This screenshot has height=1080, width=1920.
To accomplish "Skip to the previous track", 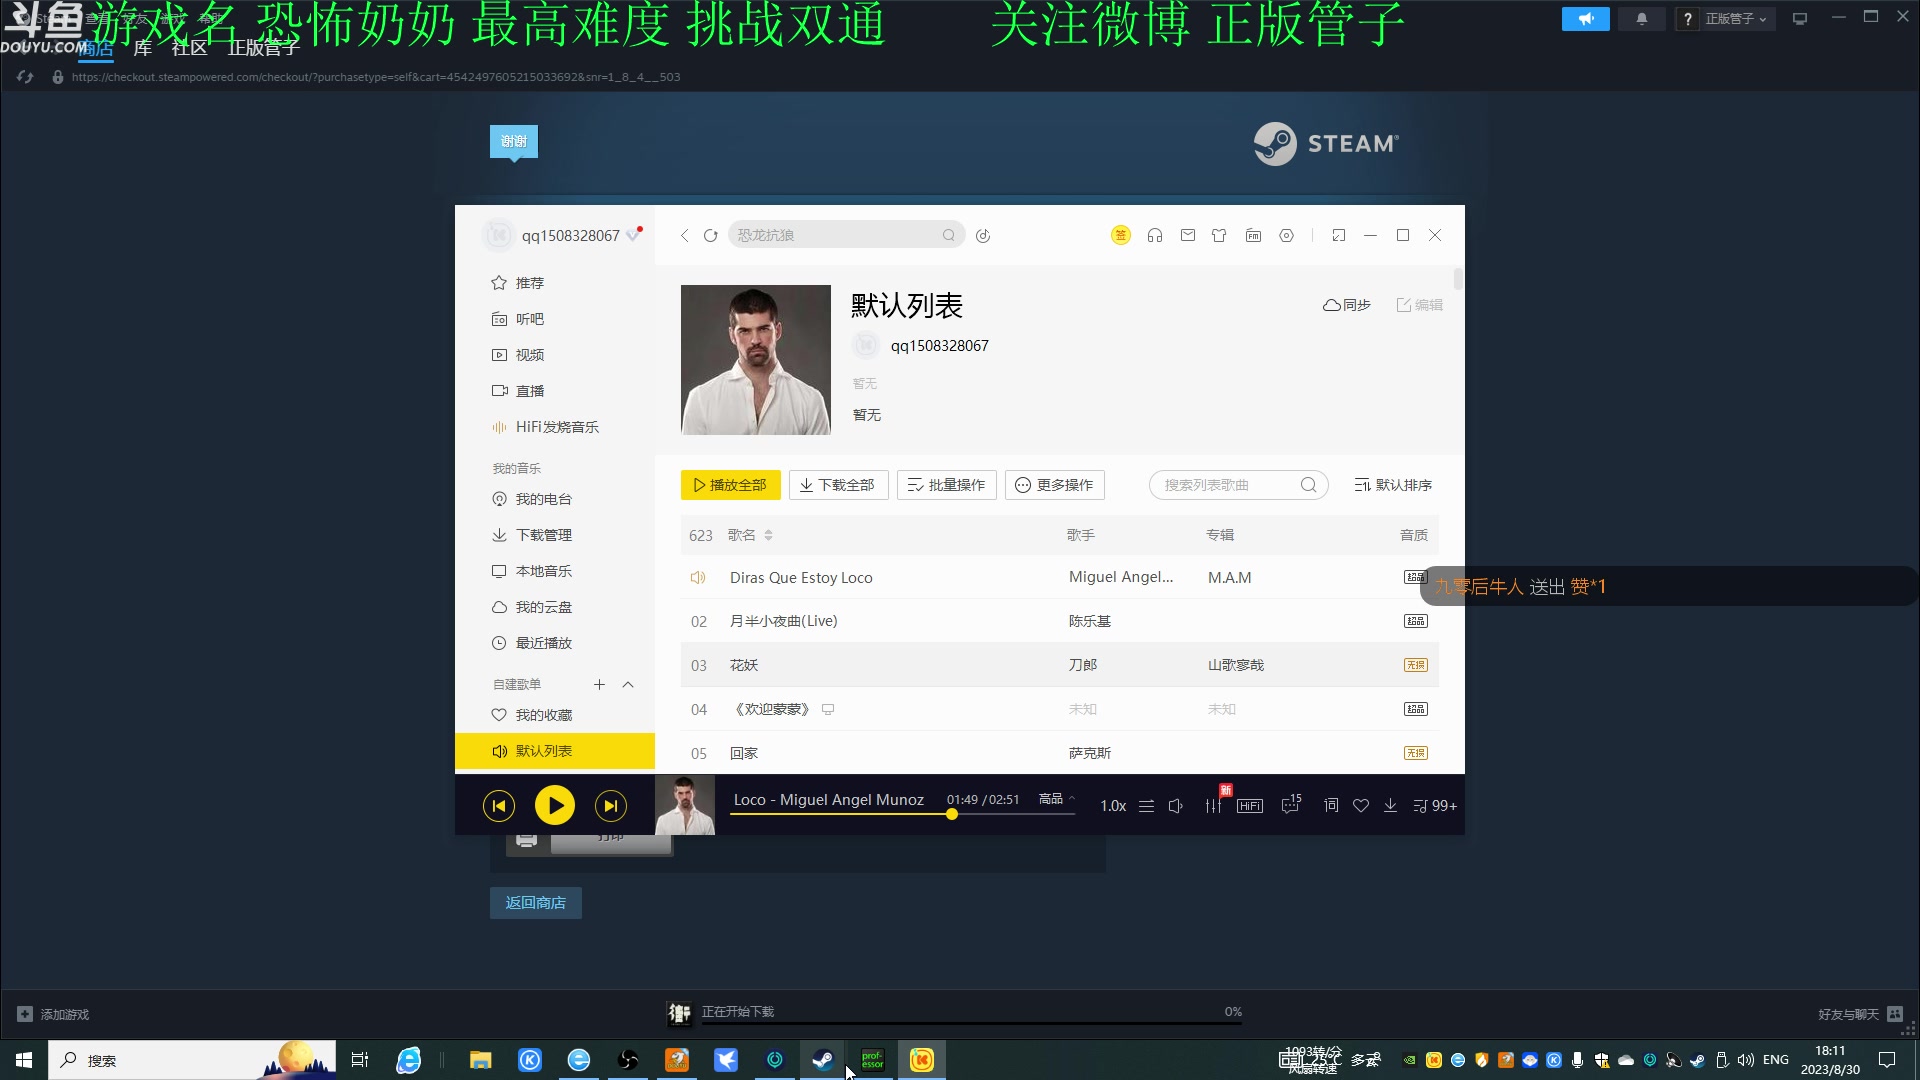I will pos(499,805).
